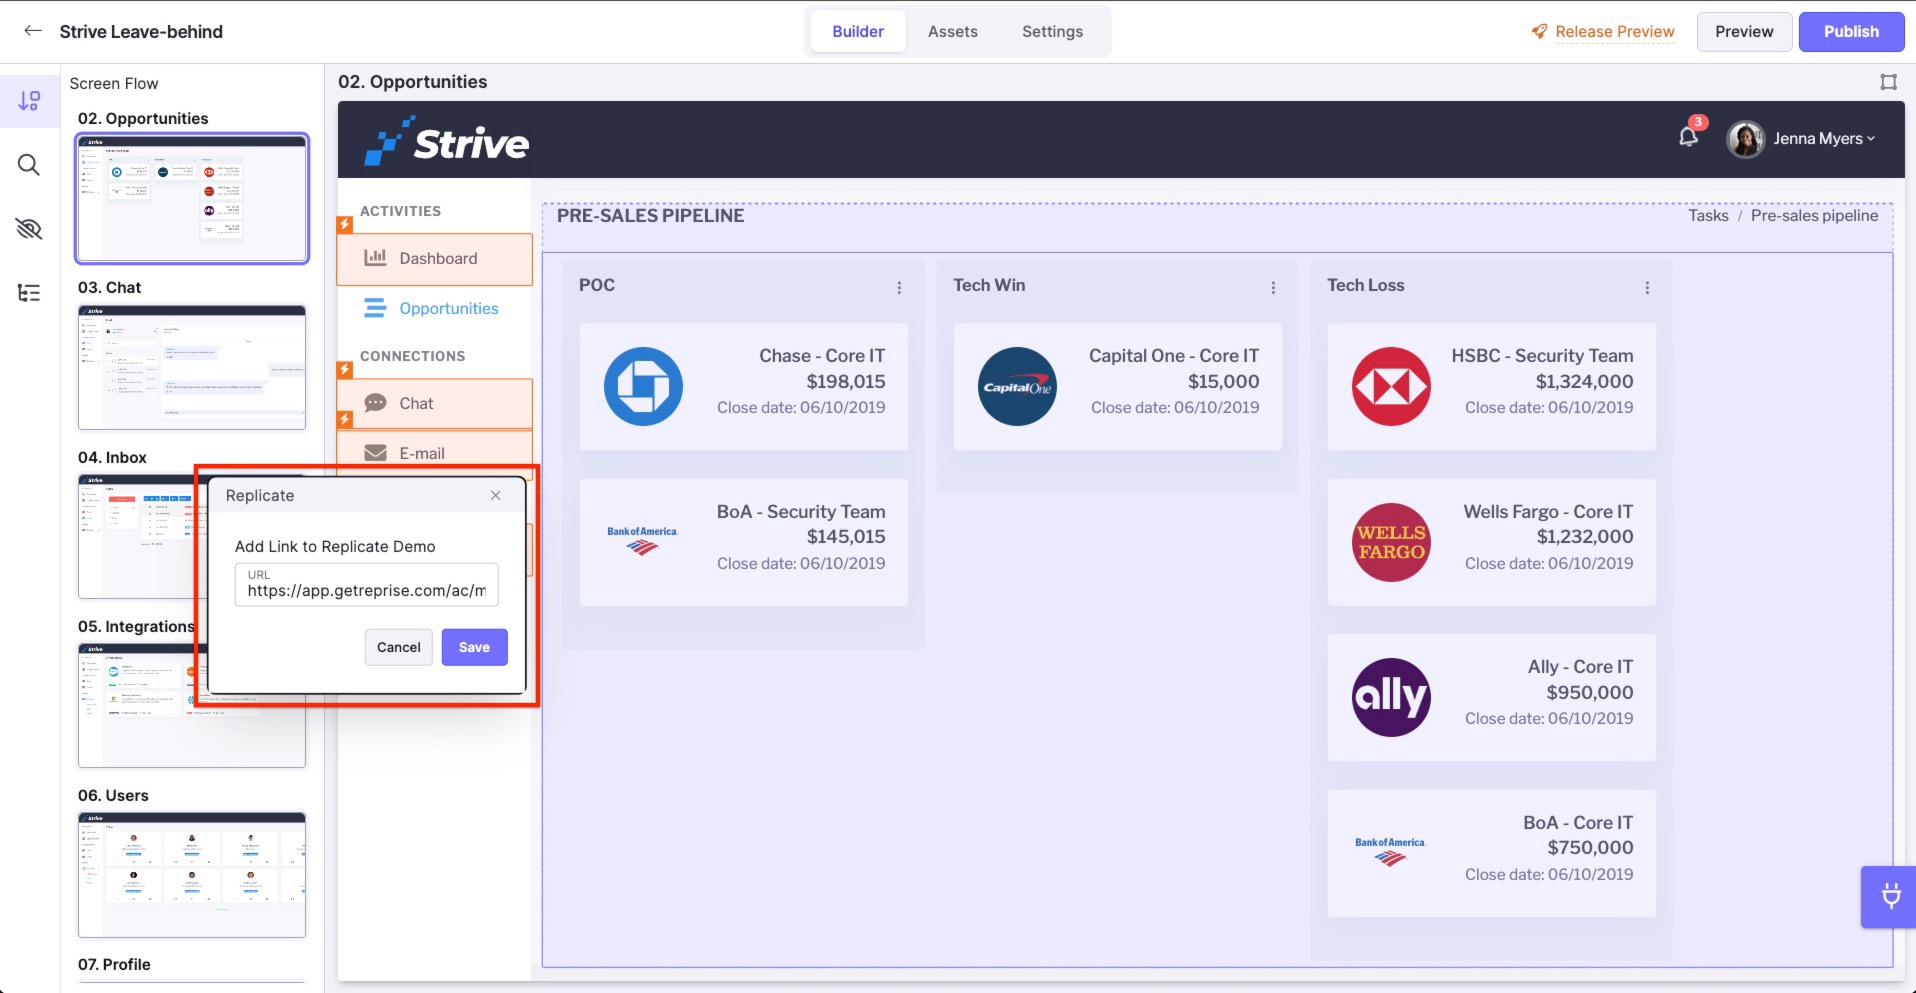Open the Jenna Myers account dropdown
Image resolution: width=1916 pixels, height=993 pixels.
click(1805, 138)
